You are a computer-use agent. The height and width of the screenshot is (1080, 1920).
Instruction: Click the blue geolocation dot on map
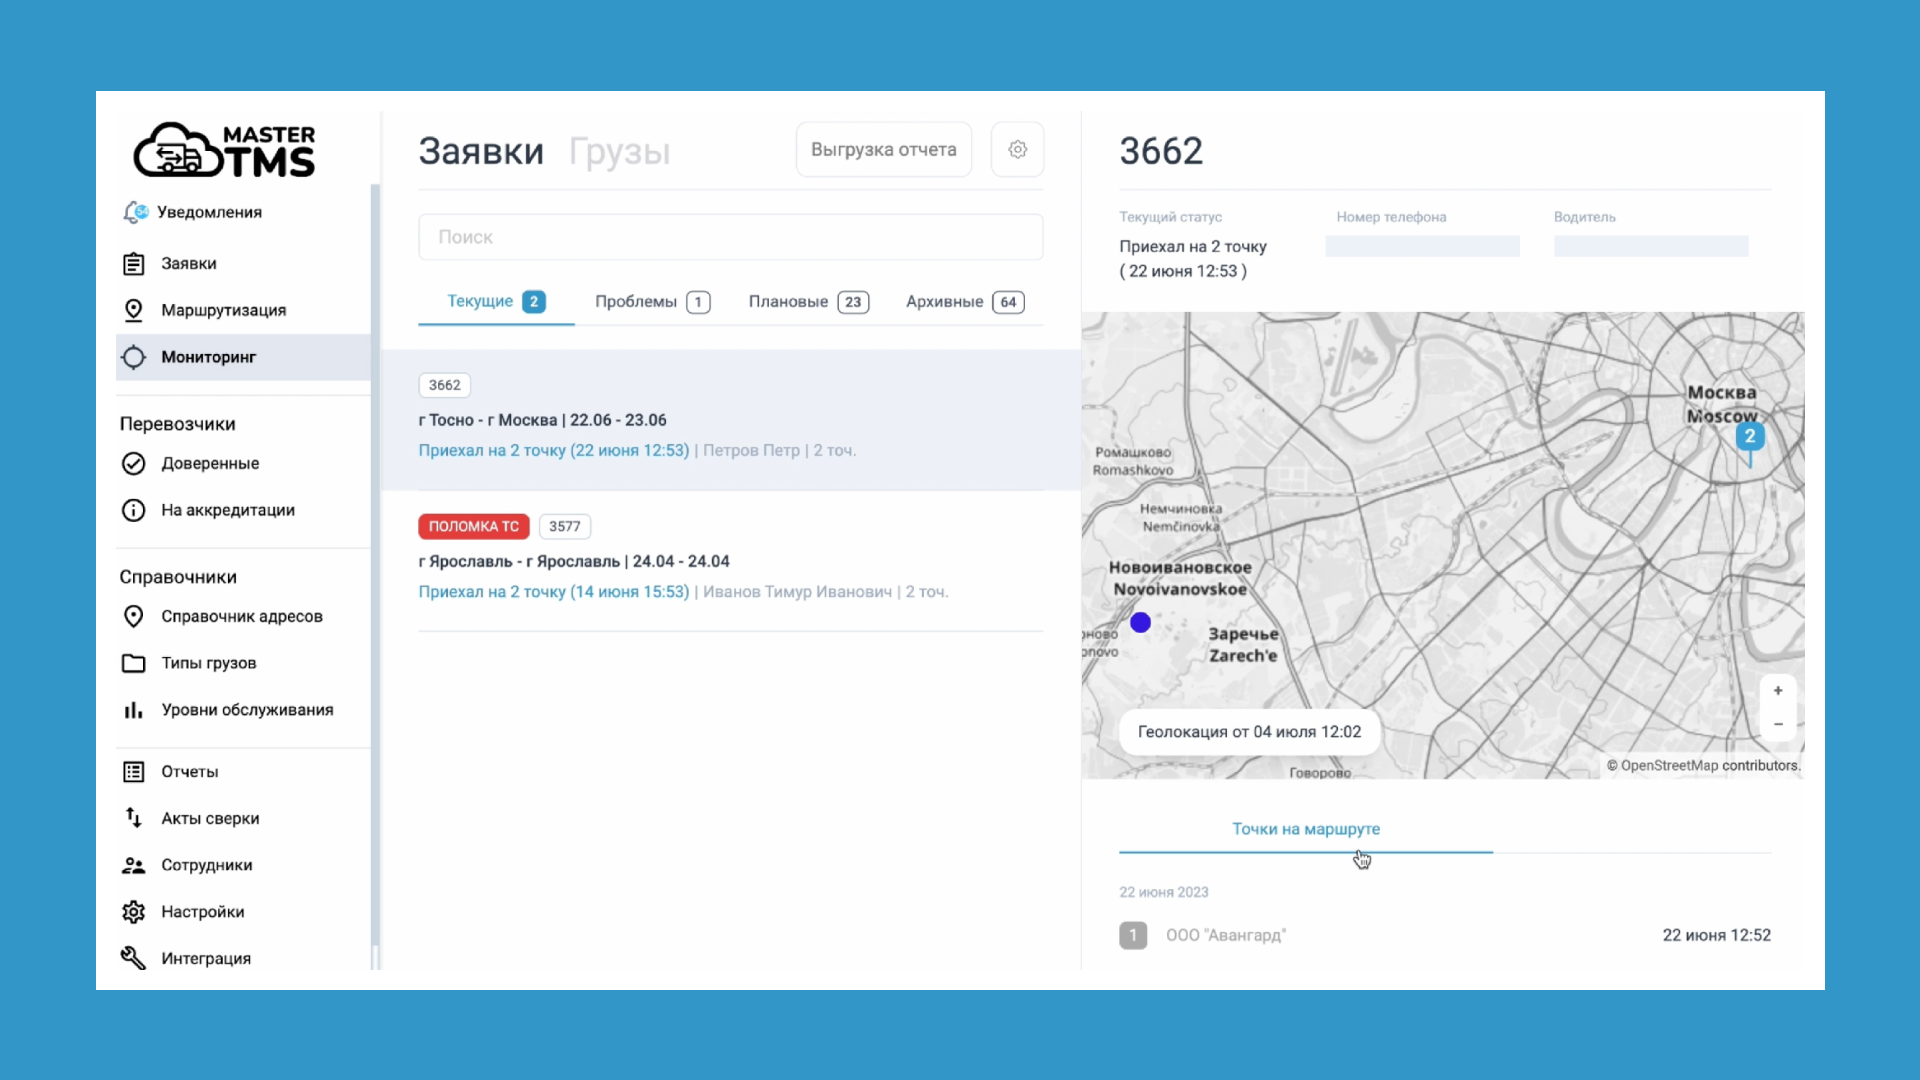pyautogui.click(x=1140, y=623)
